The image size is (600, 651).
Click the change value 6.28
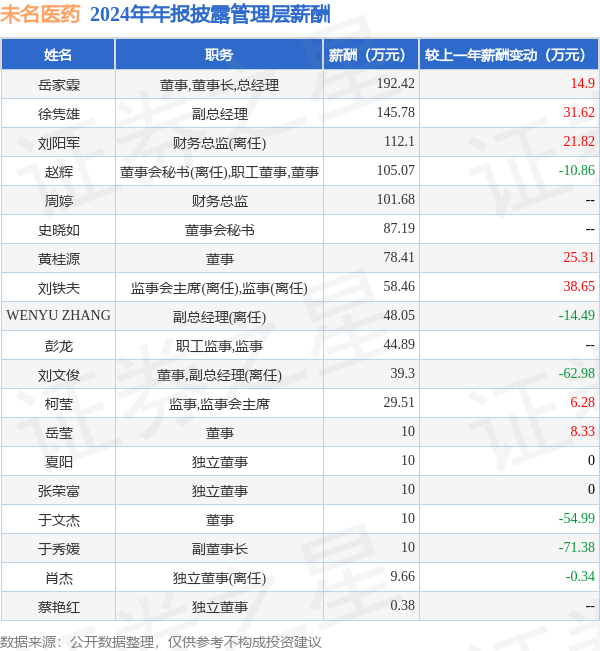point(582,402)
